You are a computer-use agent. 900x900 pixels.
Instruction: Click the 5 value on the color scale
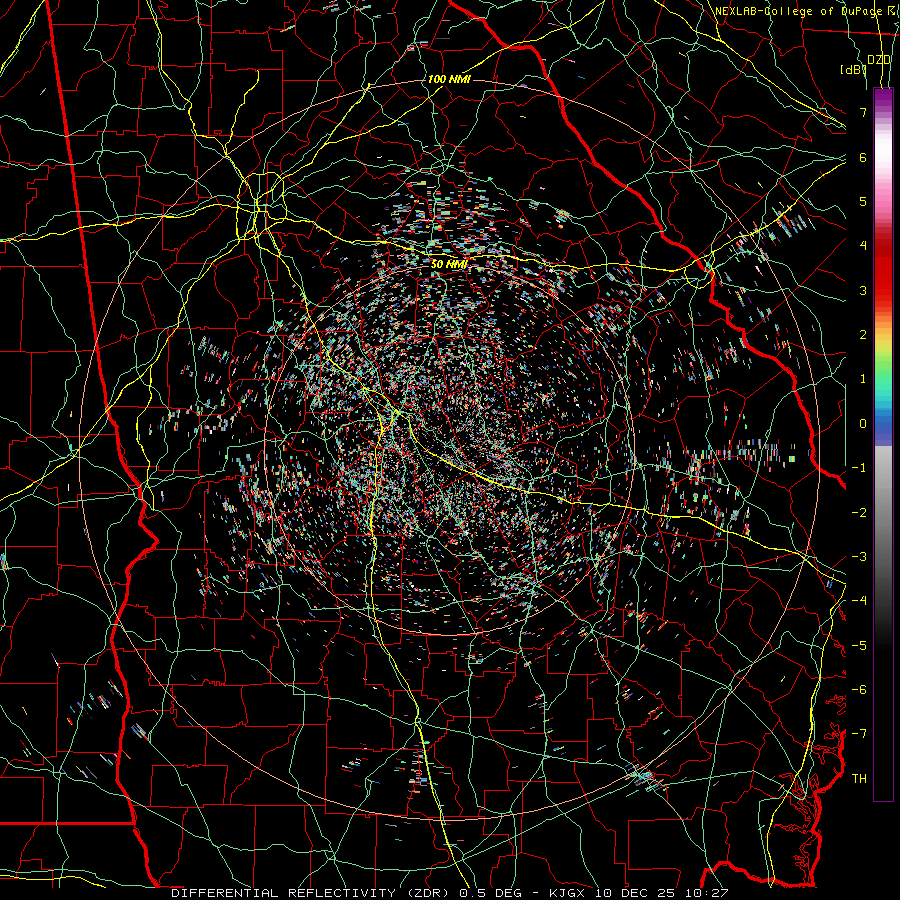(863, 201)
